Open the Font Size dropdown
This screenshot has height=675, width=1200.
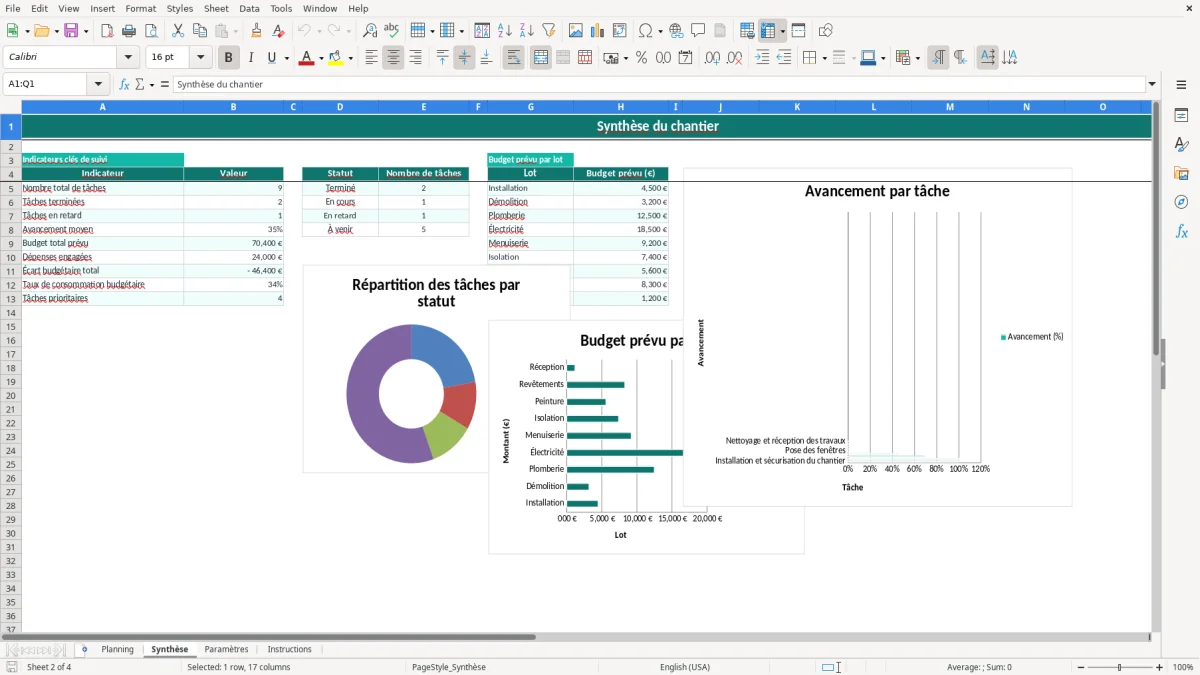click(x=200, y=58)
